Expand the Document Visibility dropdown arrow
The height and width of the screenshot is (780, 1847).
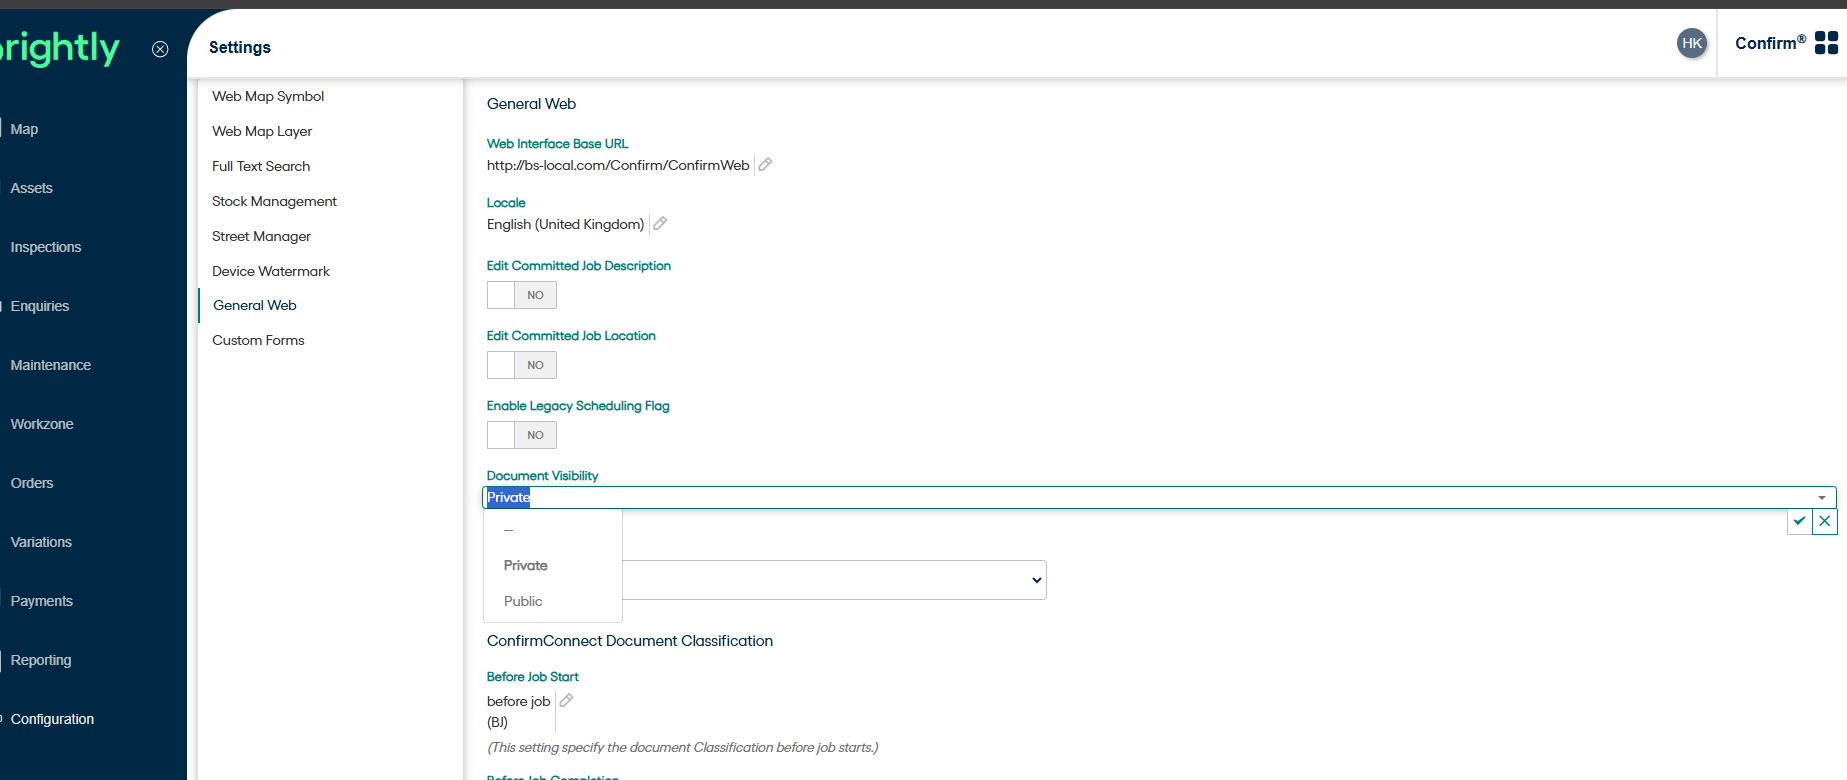click(x=1821, y=498)
